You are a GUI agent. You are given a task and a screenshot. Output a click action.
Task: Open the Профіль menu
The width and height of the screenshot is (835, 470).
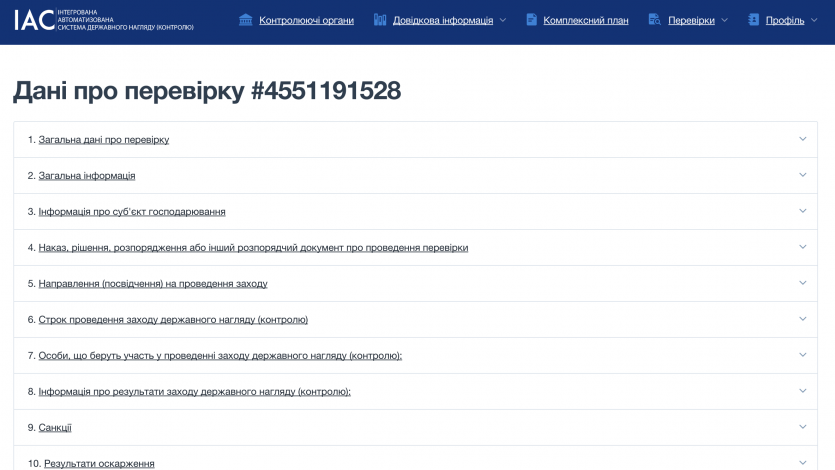click(x=785, y=20)
